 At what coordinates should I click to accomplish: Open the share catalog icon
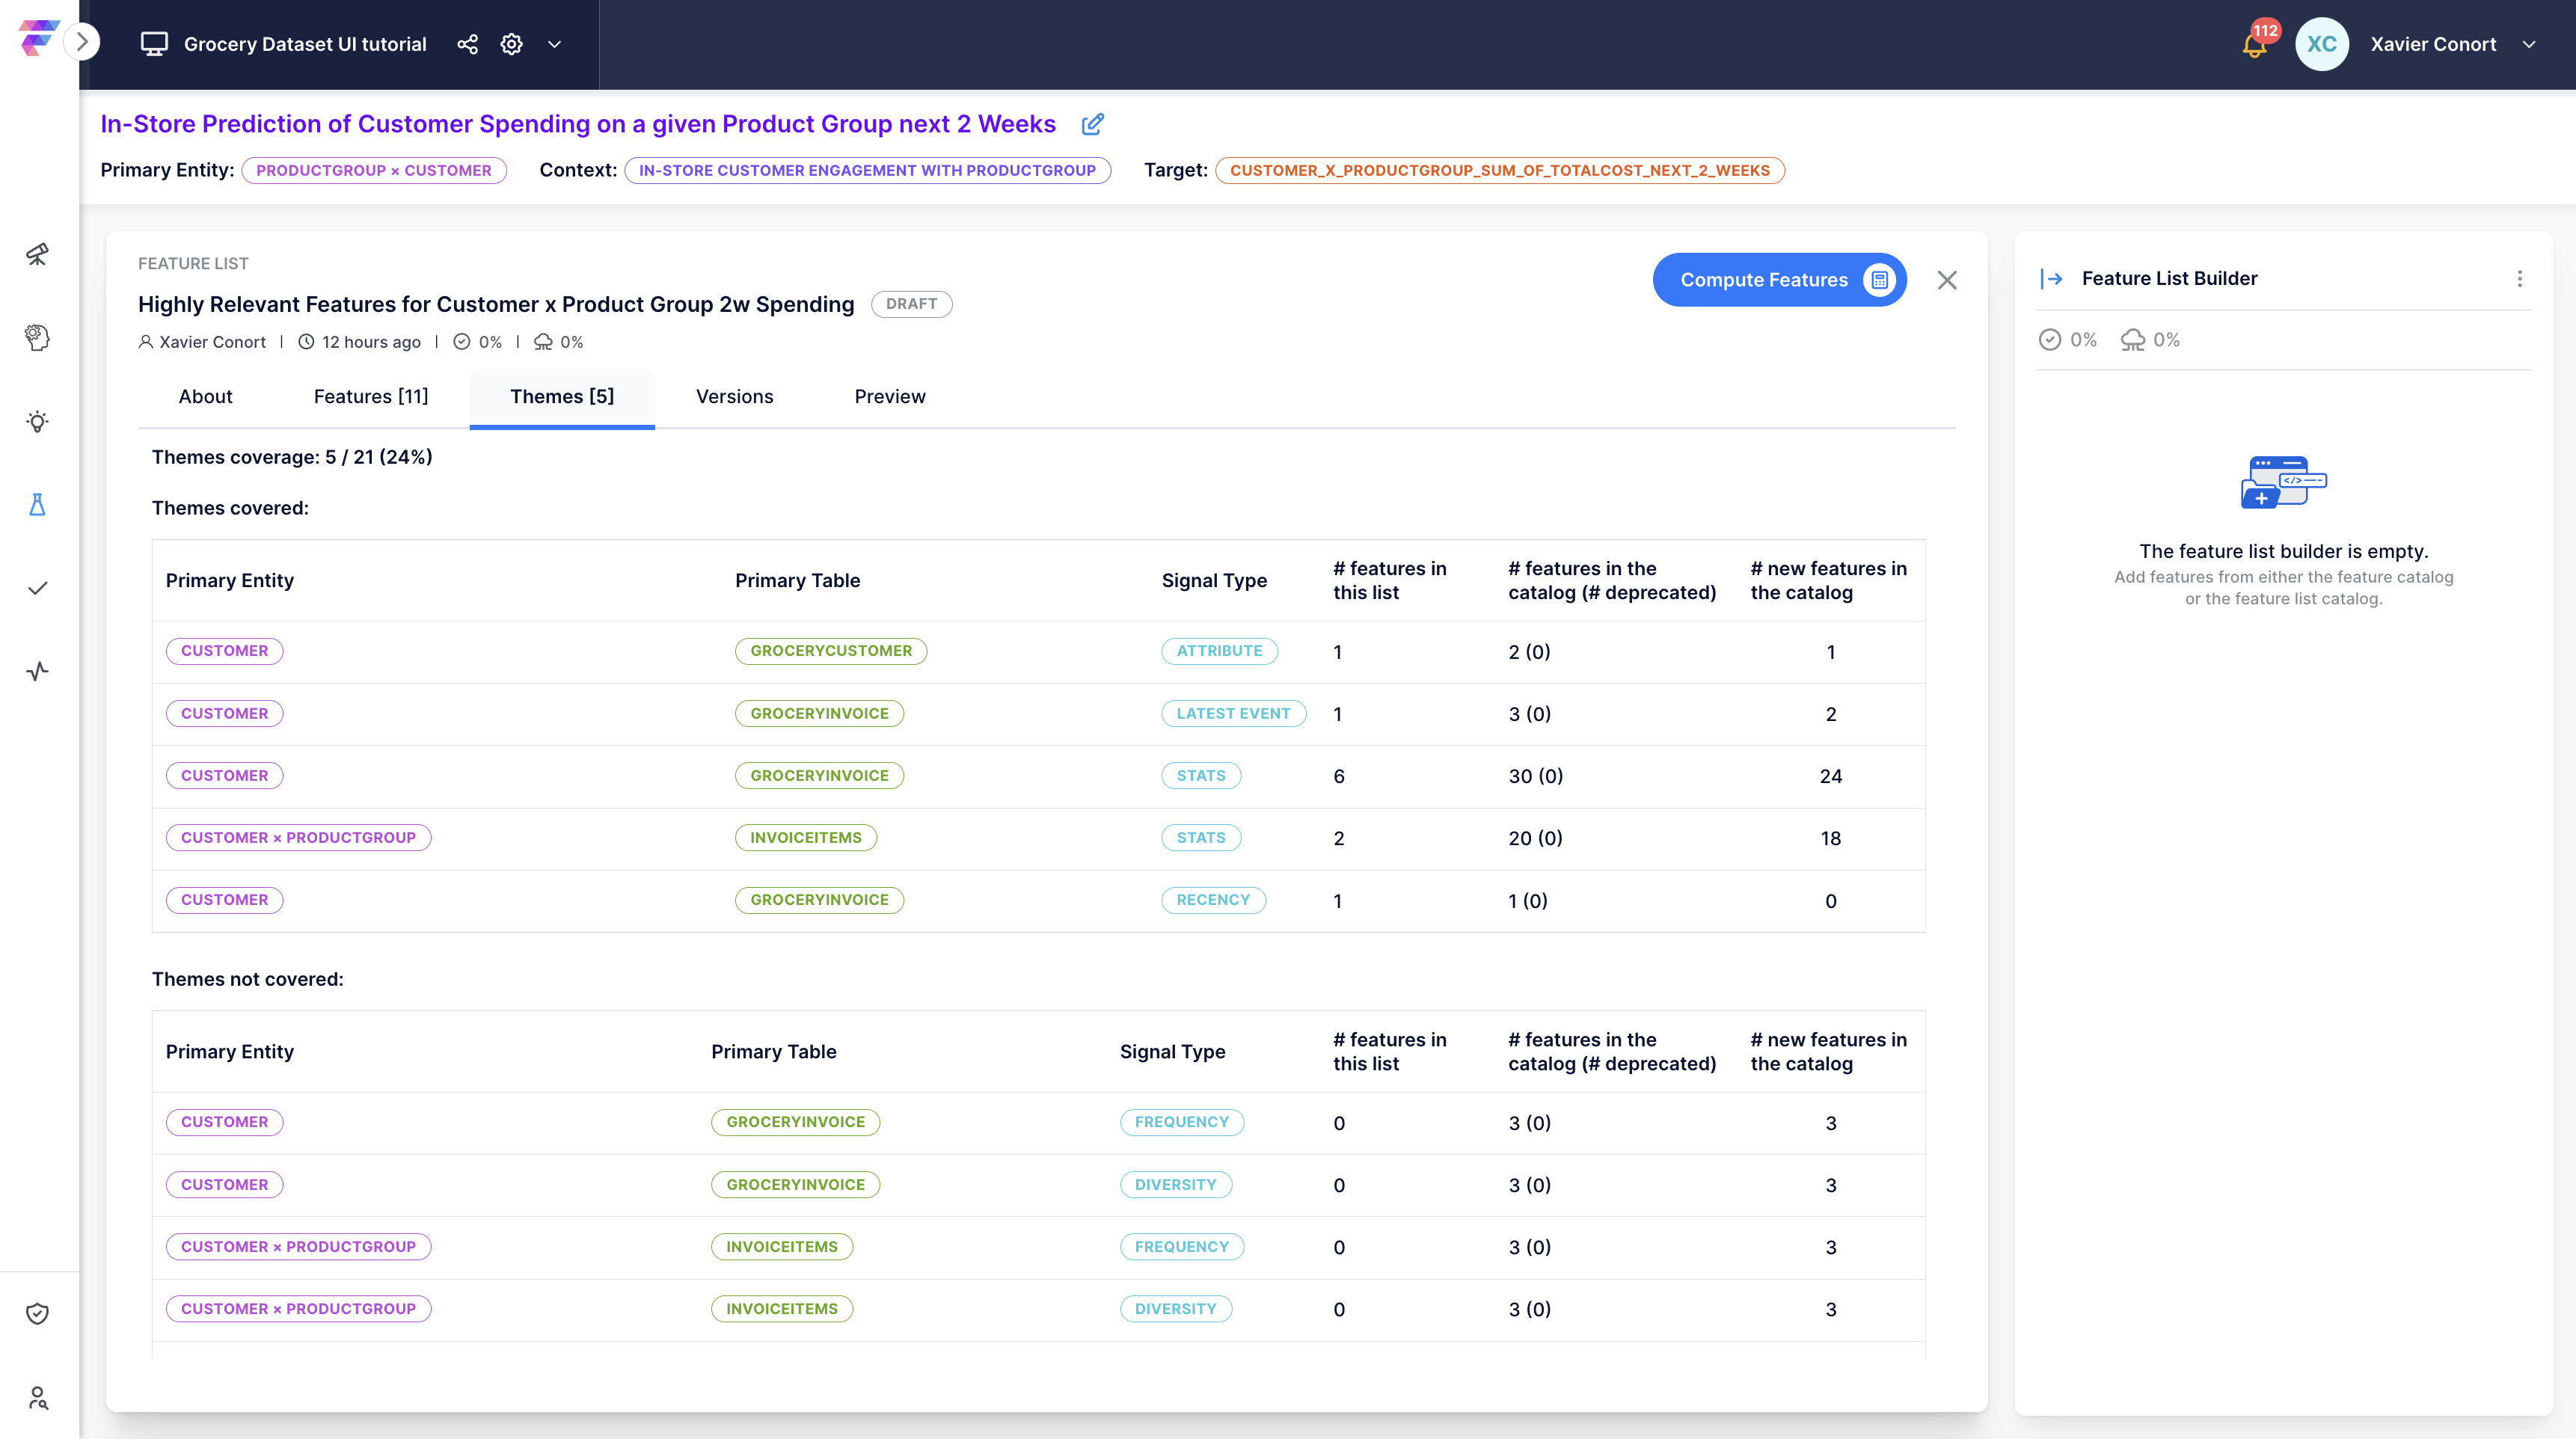(x=467, y=44)
